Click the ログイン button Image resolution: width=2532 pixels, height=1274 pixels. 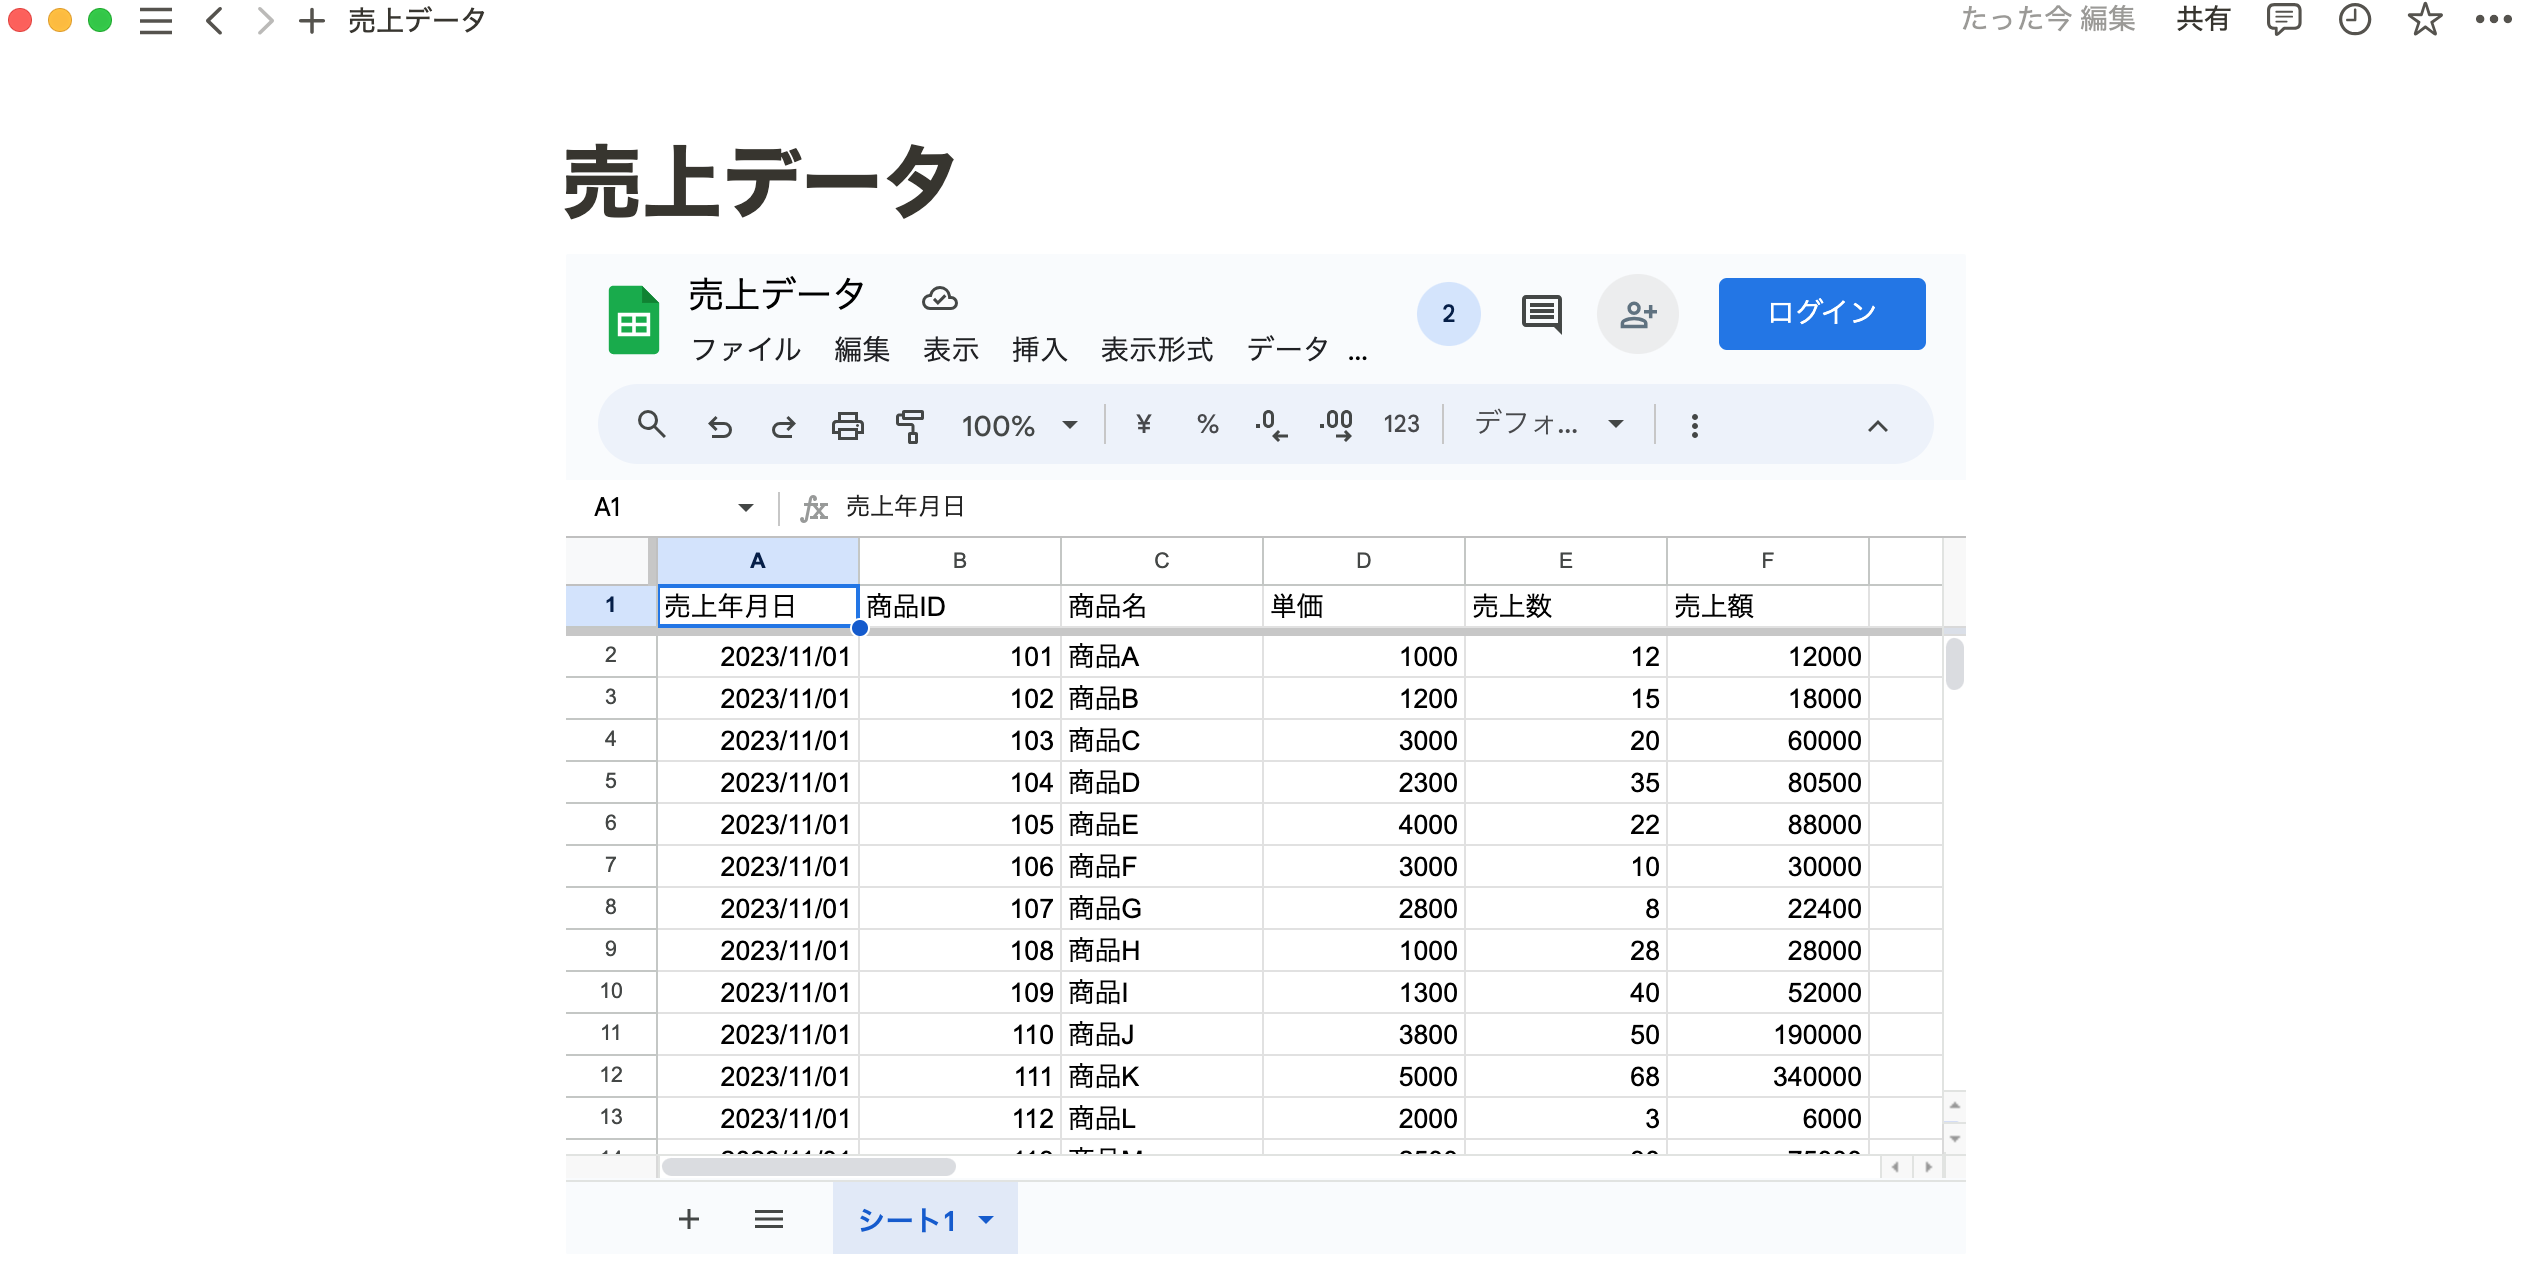pos(1822,314)
